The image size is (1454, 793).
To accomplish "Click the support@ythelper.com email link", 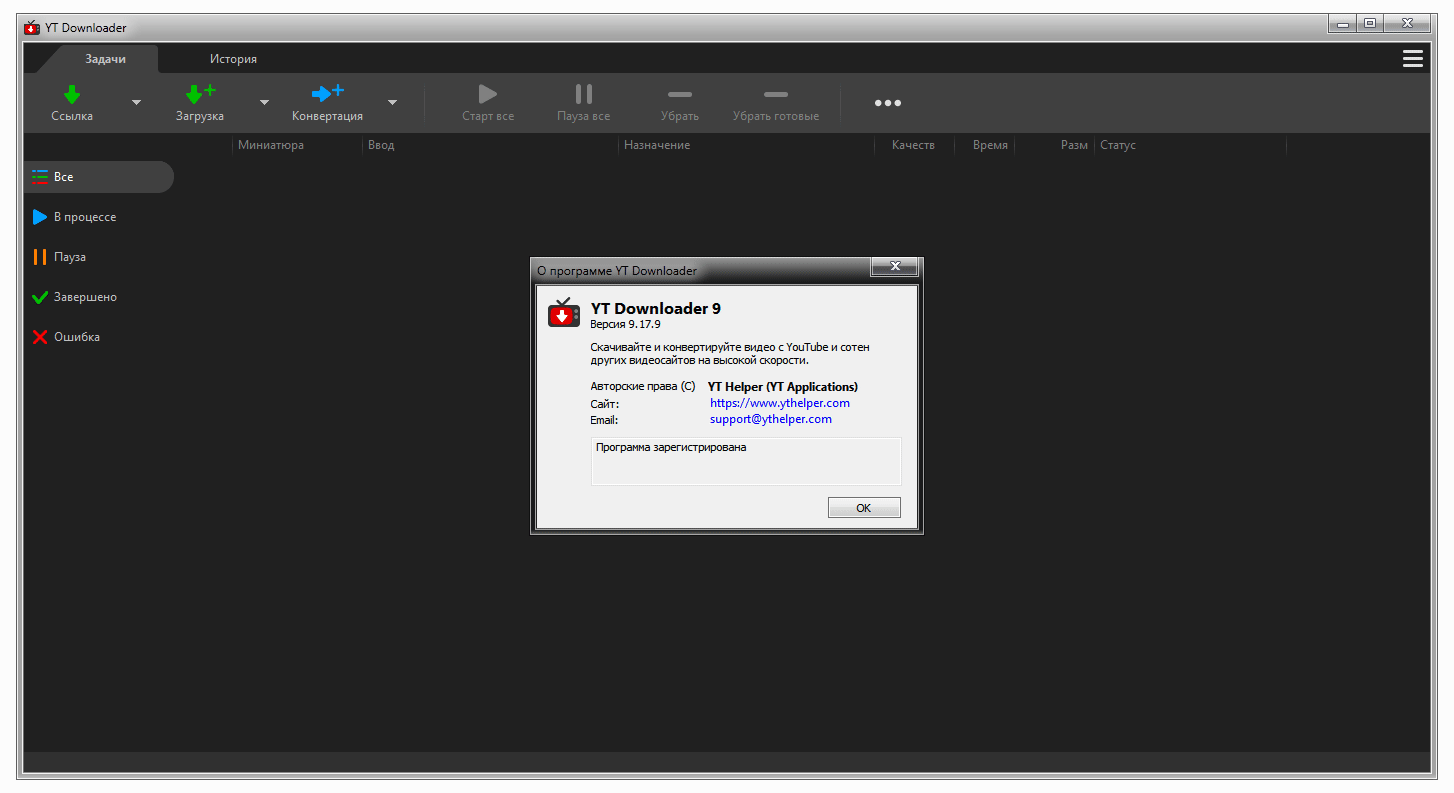I will [x=770, y=419].
